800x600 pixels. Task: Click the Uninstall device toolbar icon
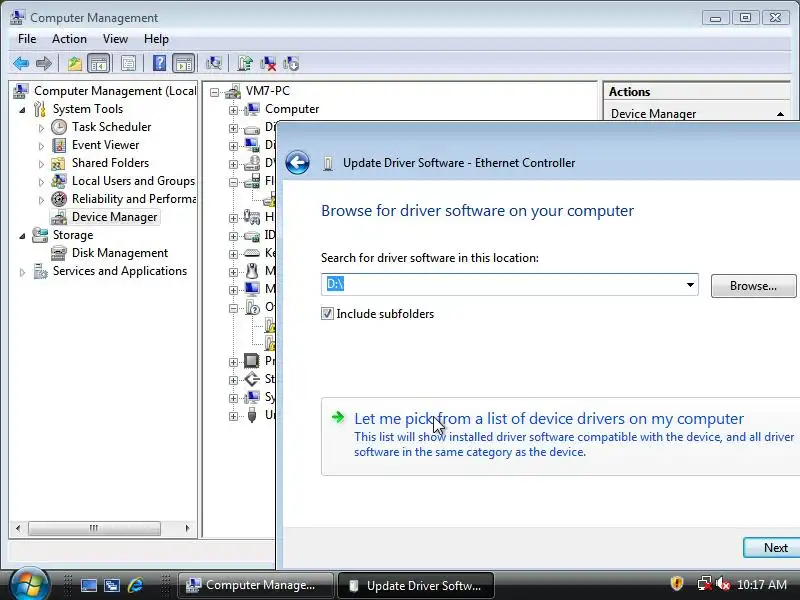[268, 64]
